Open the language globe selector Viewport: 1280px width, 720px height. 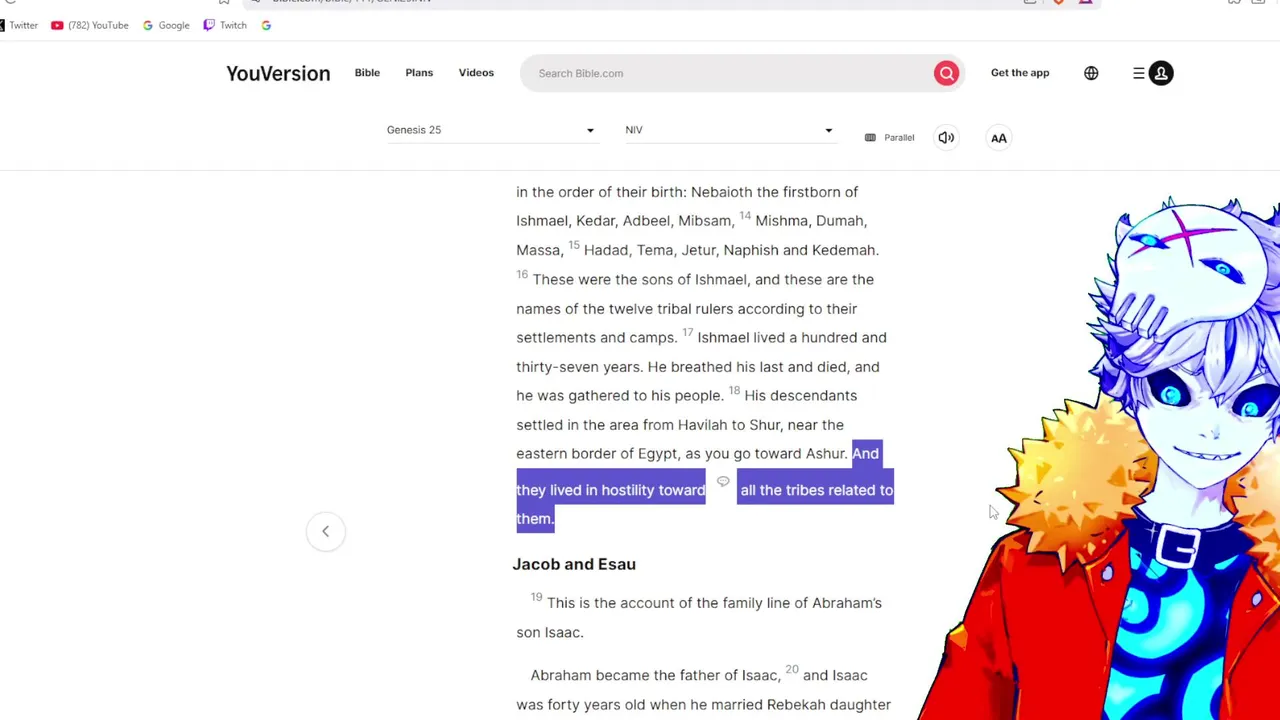[1091, 73]
